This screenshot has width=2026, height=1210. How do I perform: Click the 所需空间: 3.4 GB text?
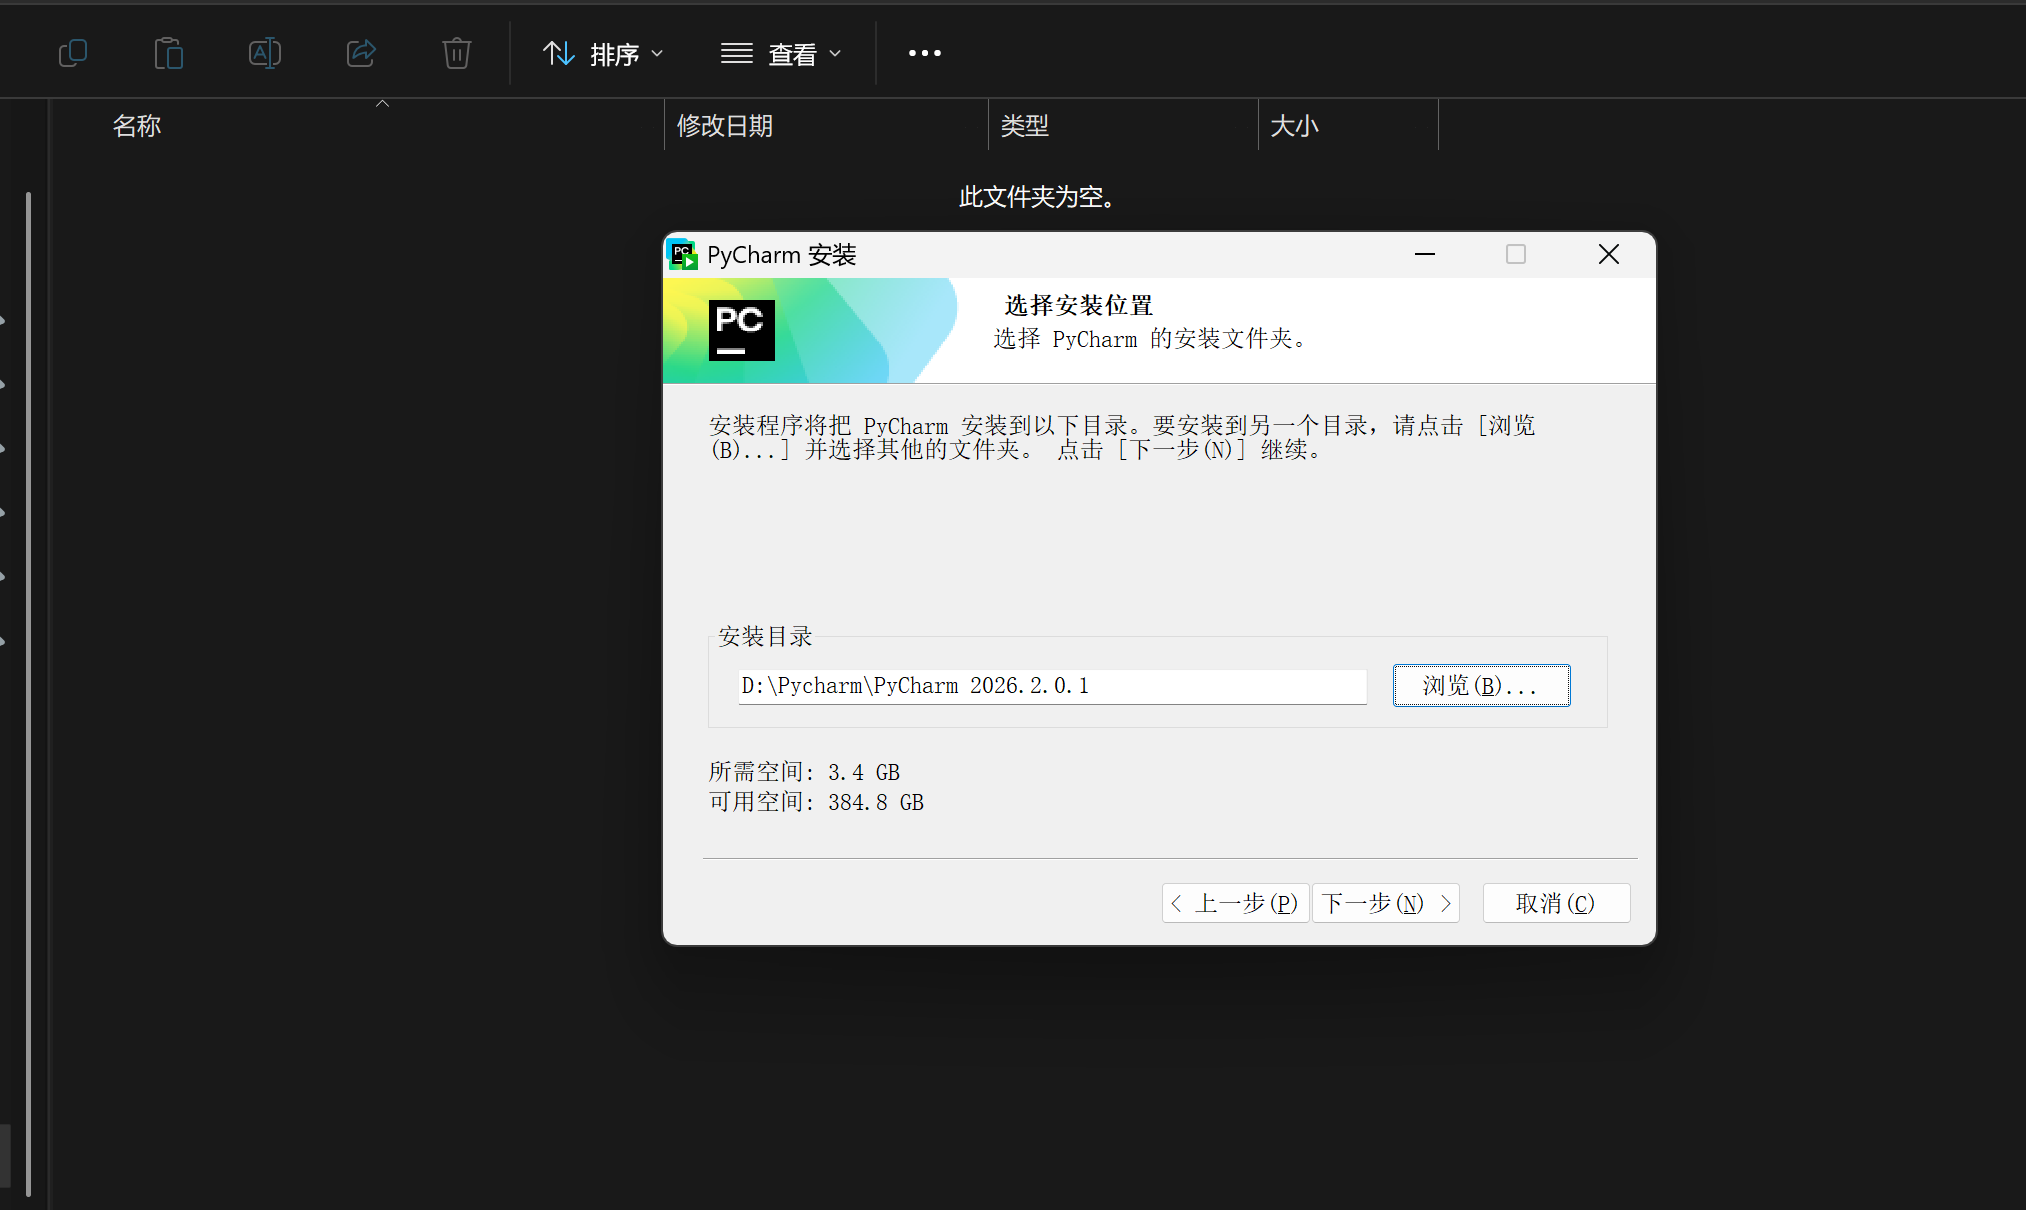(x=804, y=772)
